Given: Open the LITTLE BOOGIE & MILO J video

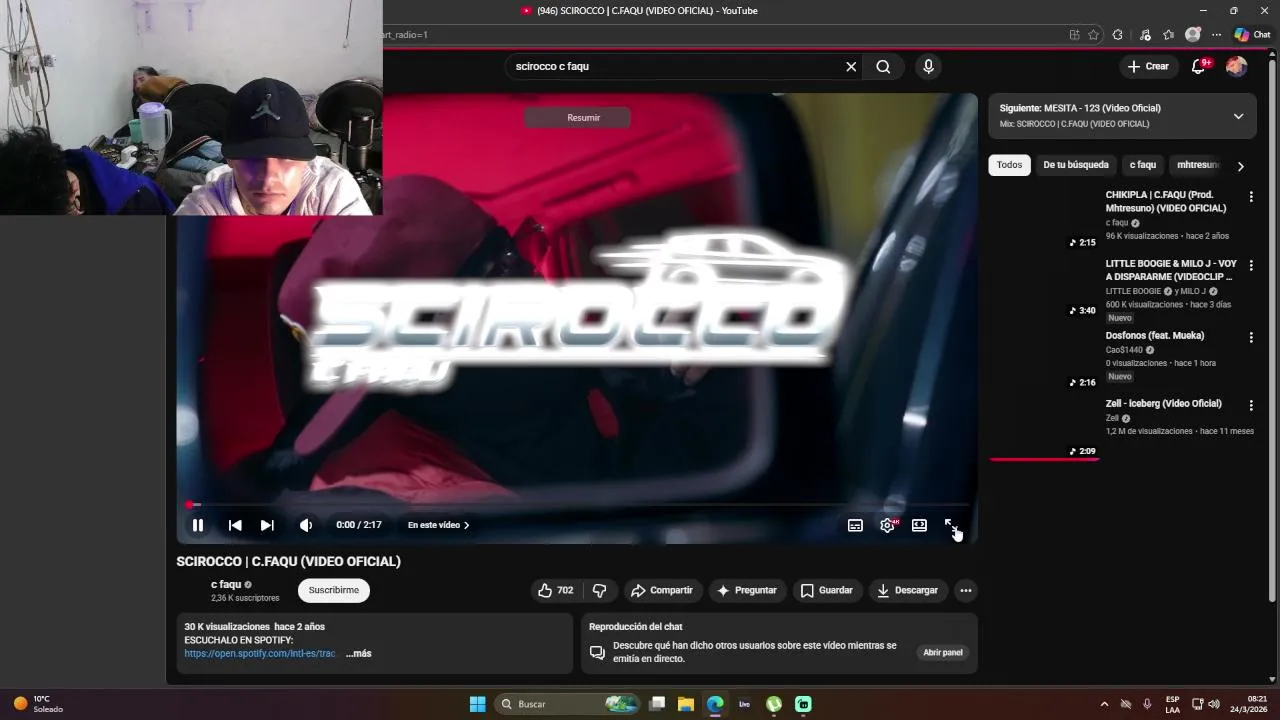Looking at the screenshot, I should pos(1171,270).
